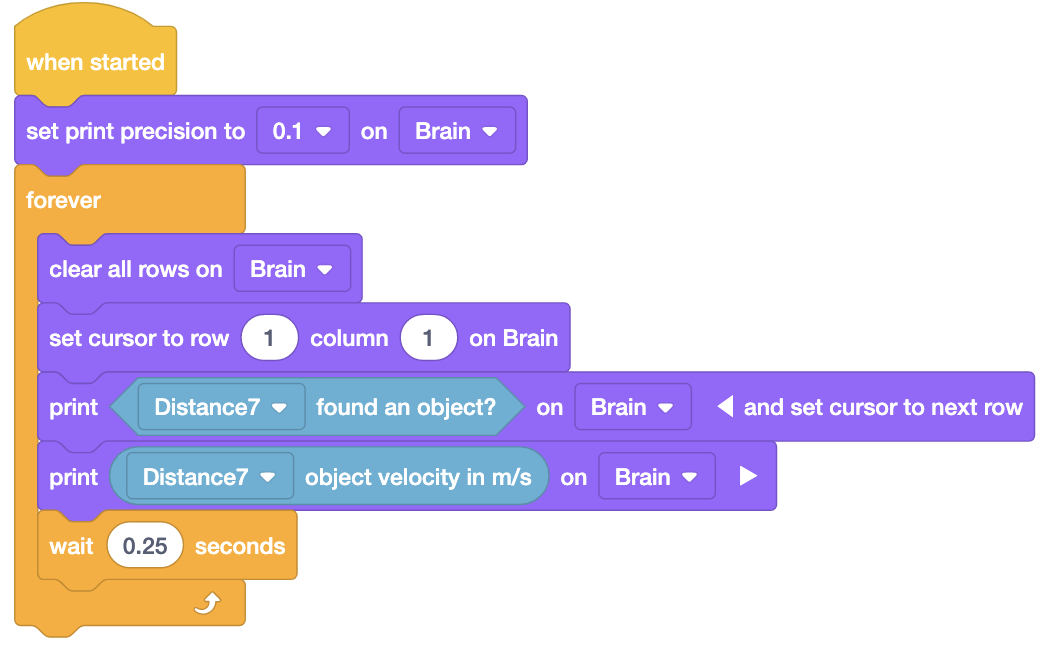Edit the 0.25 value in wait block
This screenshot has height=654, width=1040.
click(145, 546)
